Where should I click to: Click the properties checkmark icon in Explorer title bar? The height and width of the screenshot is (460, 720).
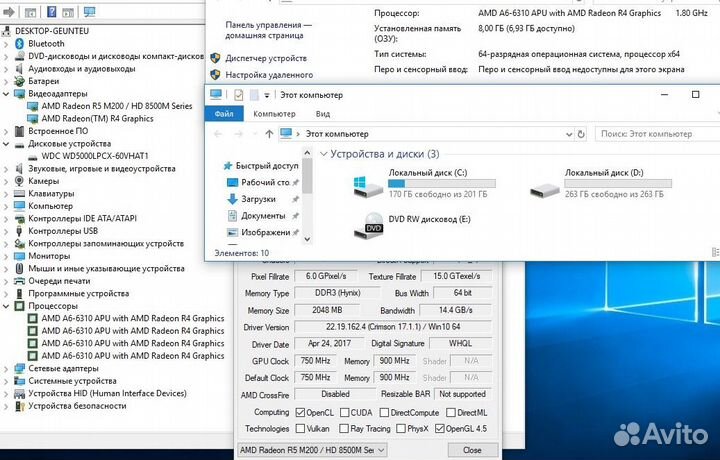coord(238,95)
